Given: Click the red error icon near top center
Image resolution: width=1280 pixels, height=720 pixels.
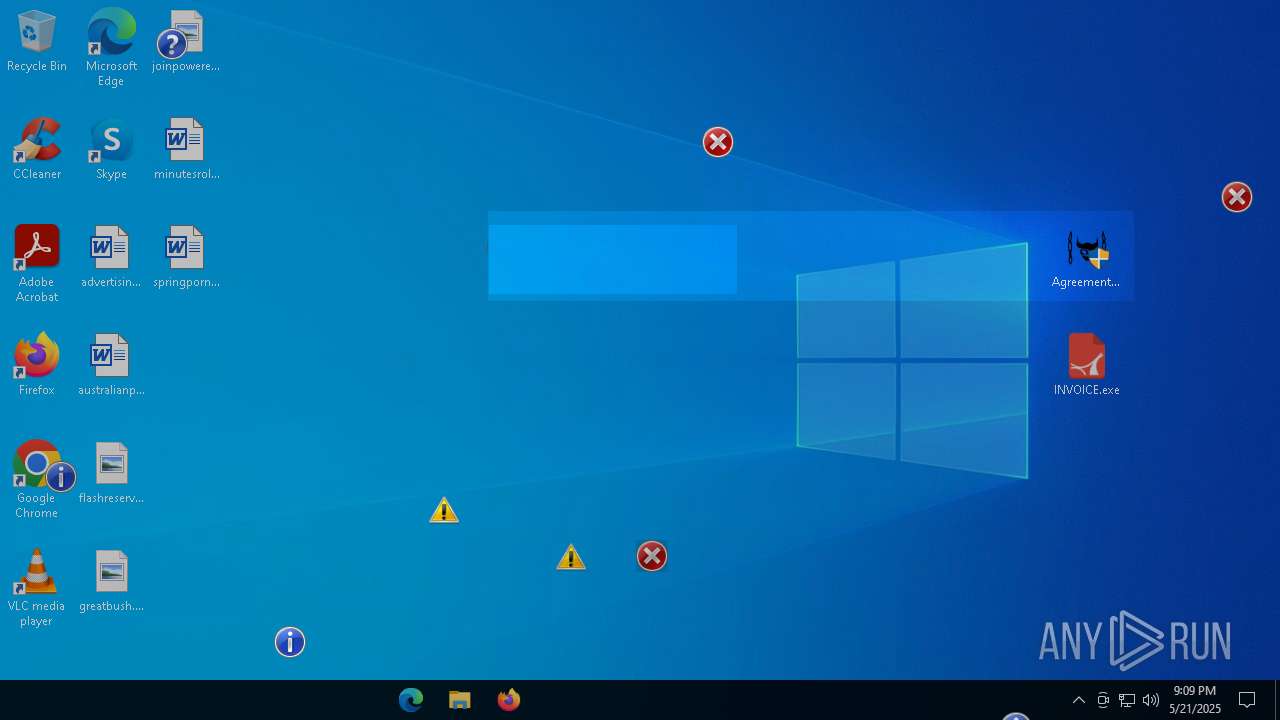Looking at the screenshot, I should [x=718, y=142].
